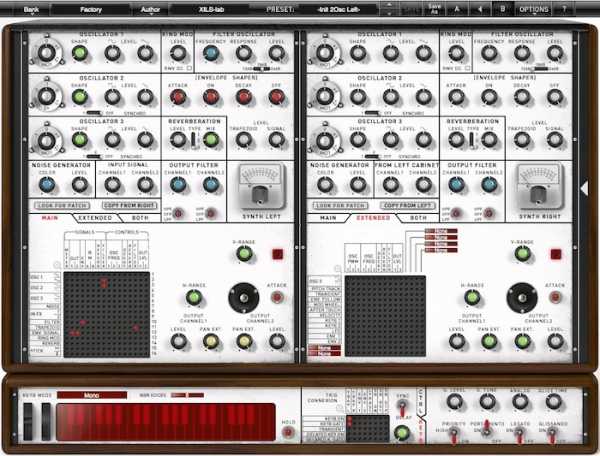Open the Author dropdown menu
This screenshot has width=600, height=456.
point(150,9)
